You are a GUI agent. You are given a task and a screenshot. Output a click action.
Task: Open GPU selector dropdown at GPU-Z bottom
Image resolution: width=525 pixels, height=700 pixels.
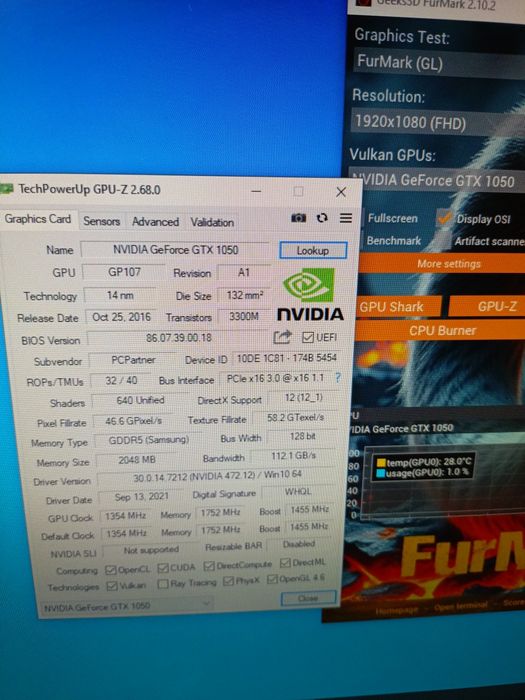tap(126, 606)
